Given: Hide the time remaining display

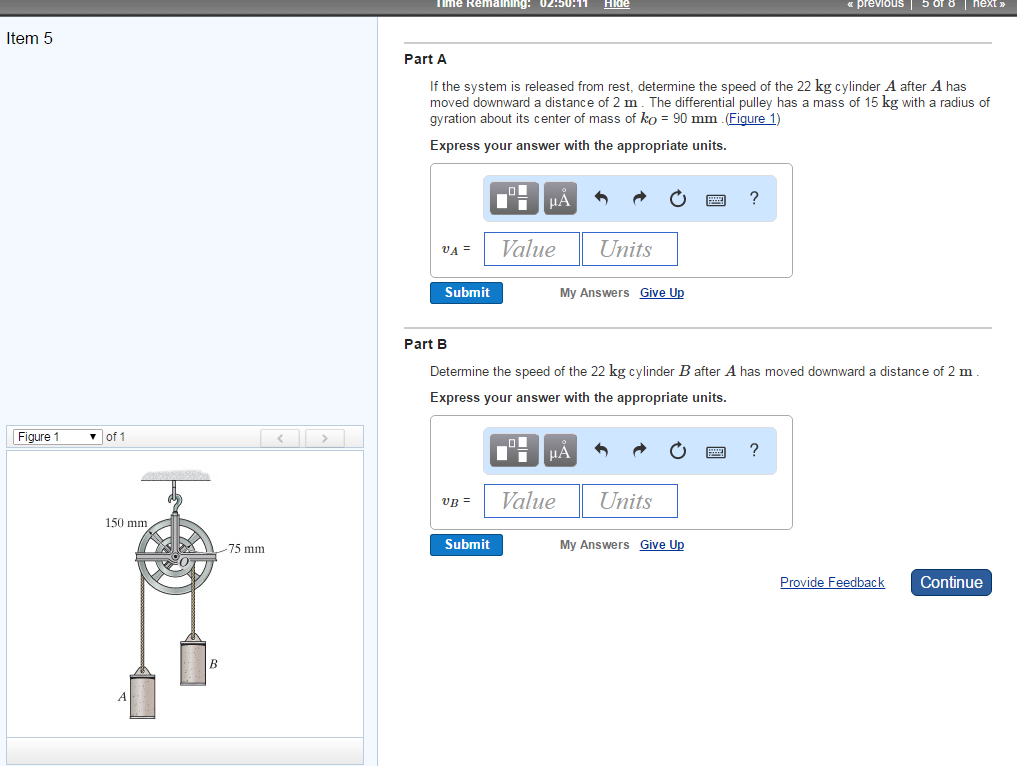Looking at the screenshot, I should coord(616,4).
